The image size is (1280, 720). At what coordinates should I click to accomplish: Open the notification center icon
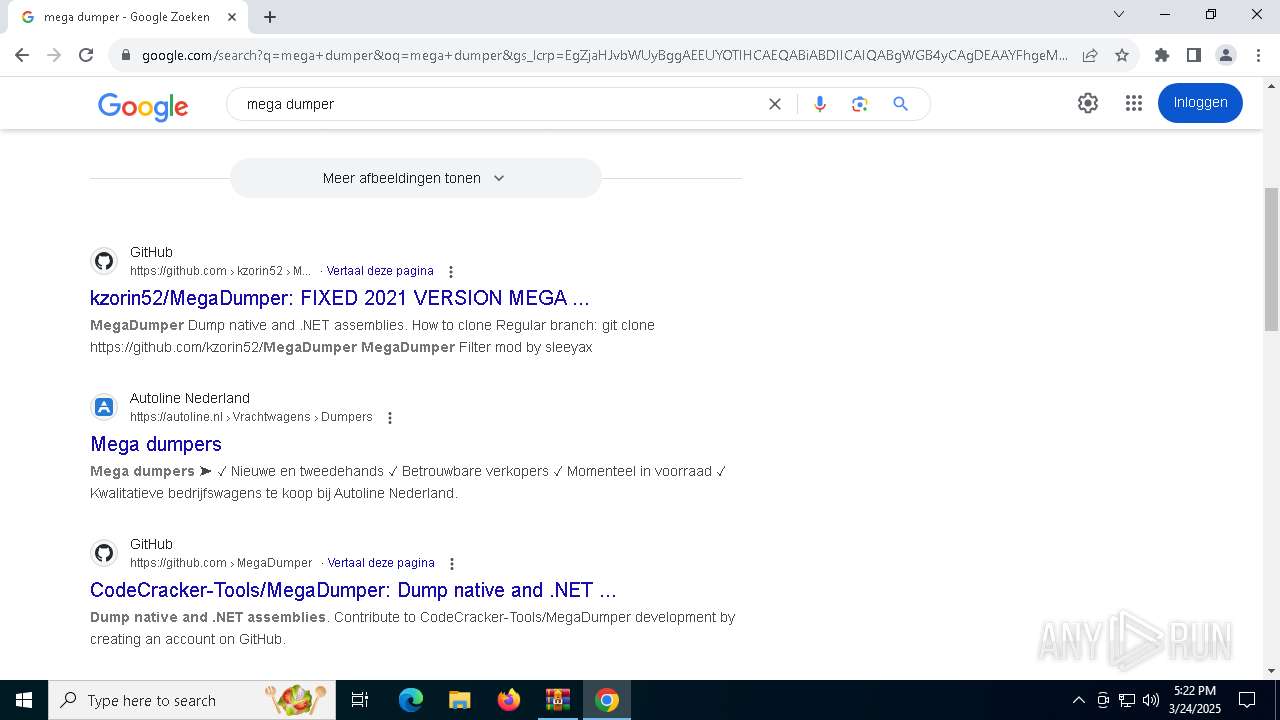(x=1247, y=700)
